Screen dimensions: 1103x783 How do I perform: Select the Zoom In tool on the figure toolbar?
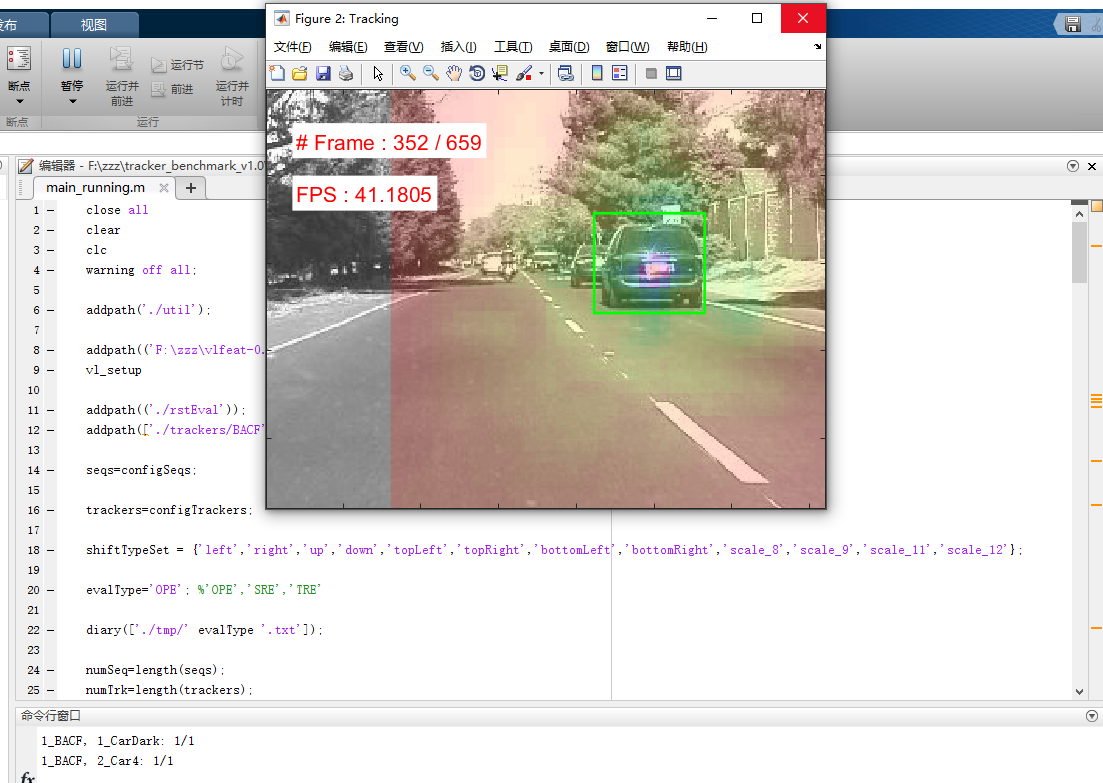[408, 73]
